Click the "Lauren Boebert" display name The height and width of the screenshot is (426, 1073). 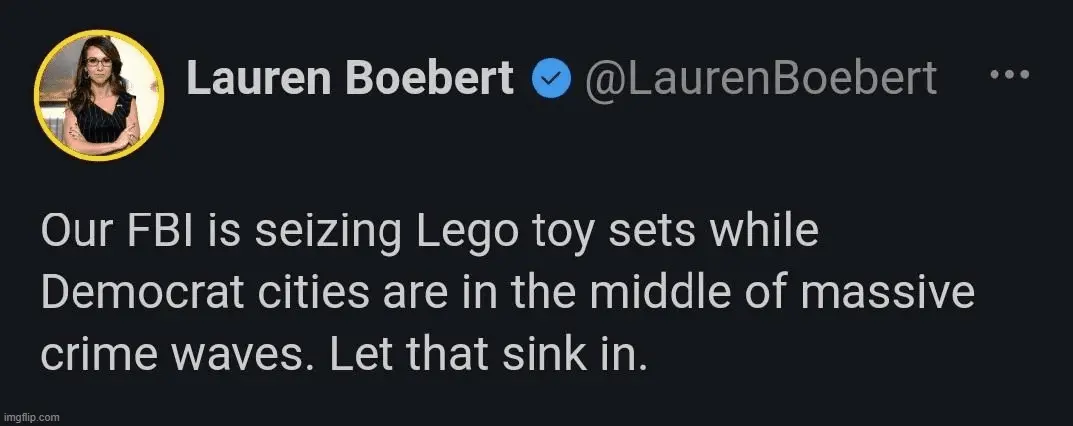point(350,79)
